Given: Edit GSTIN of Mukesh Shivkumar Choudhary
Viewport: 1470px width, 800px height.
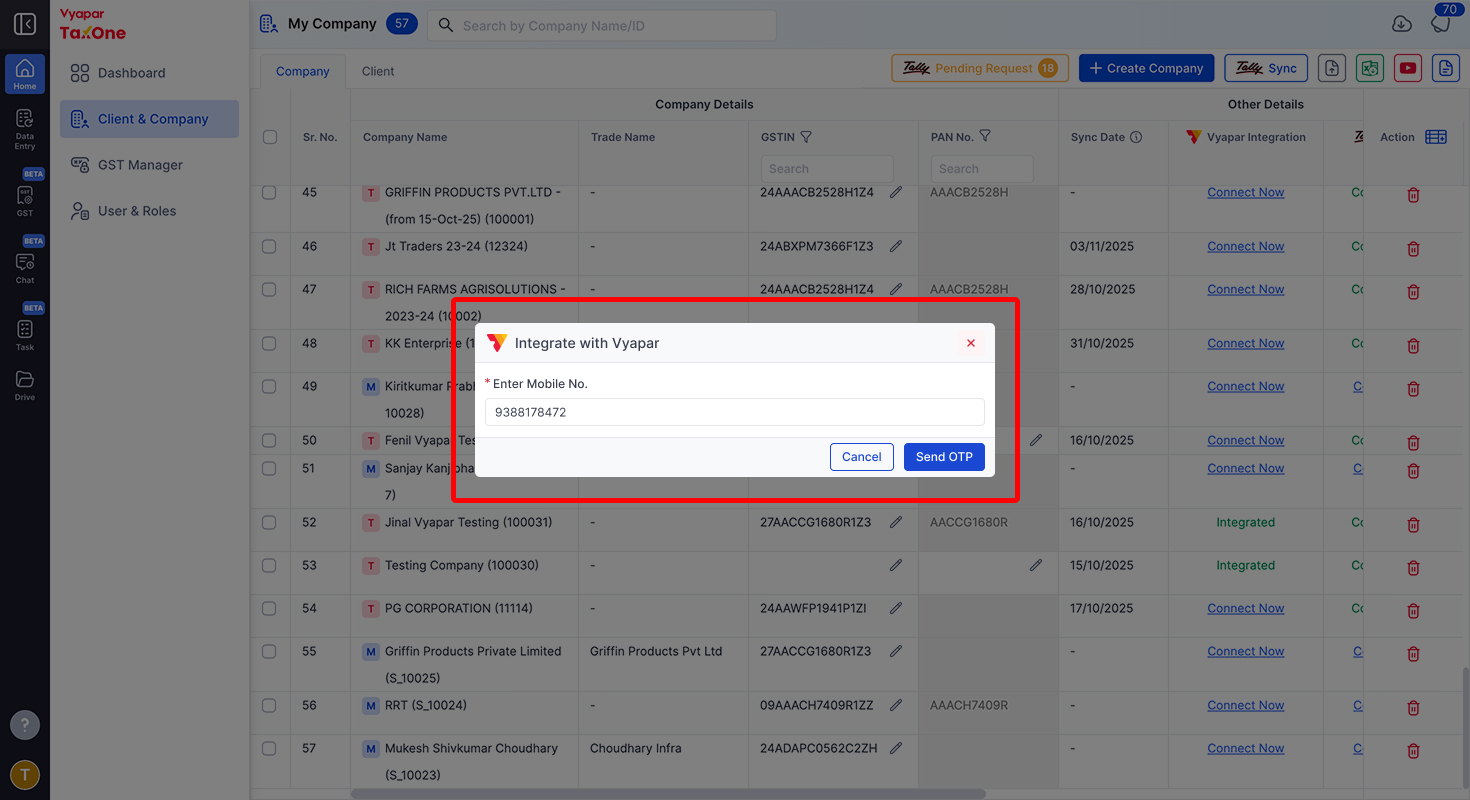Looking at the screenshot, I should point(896,748).
